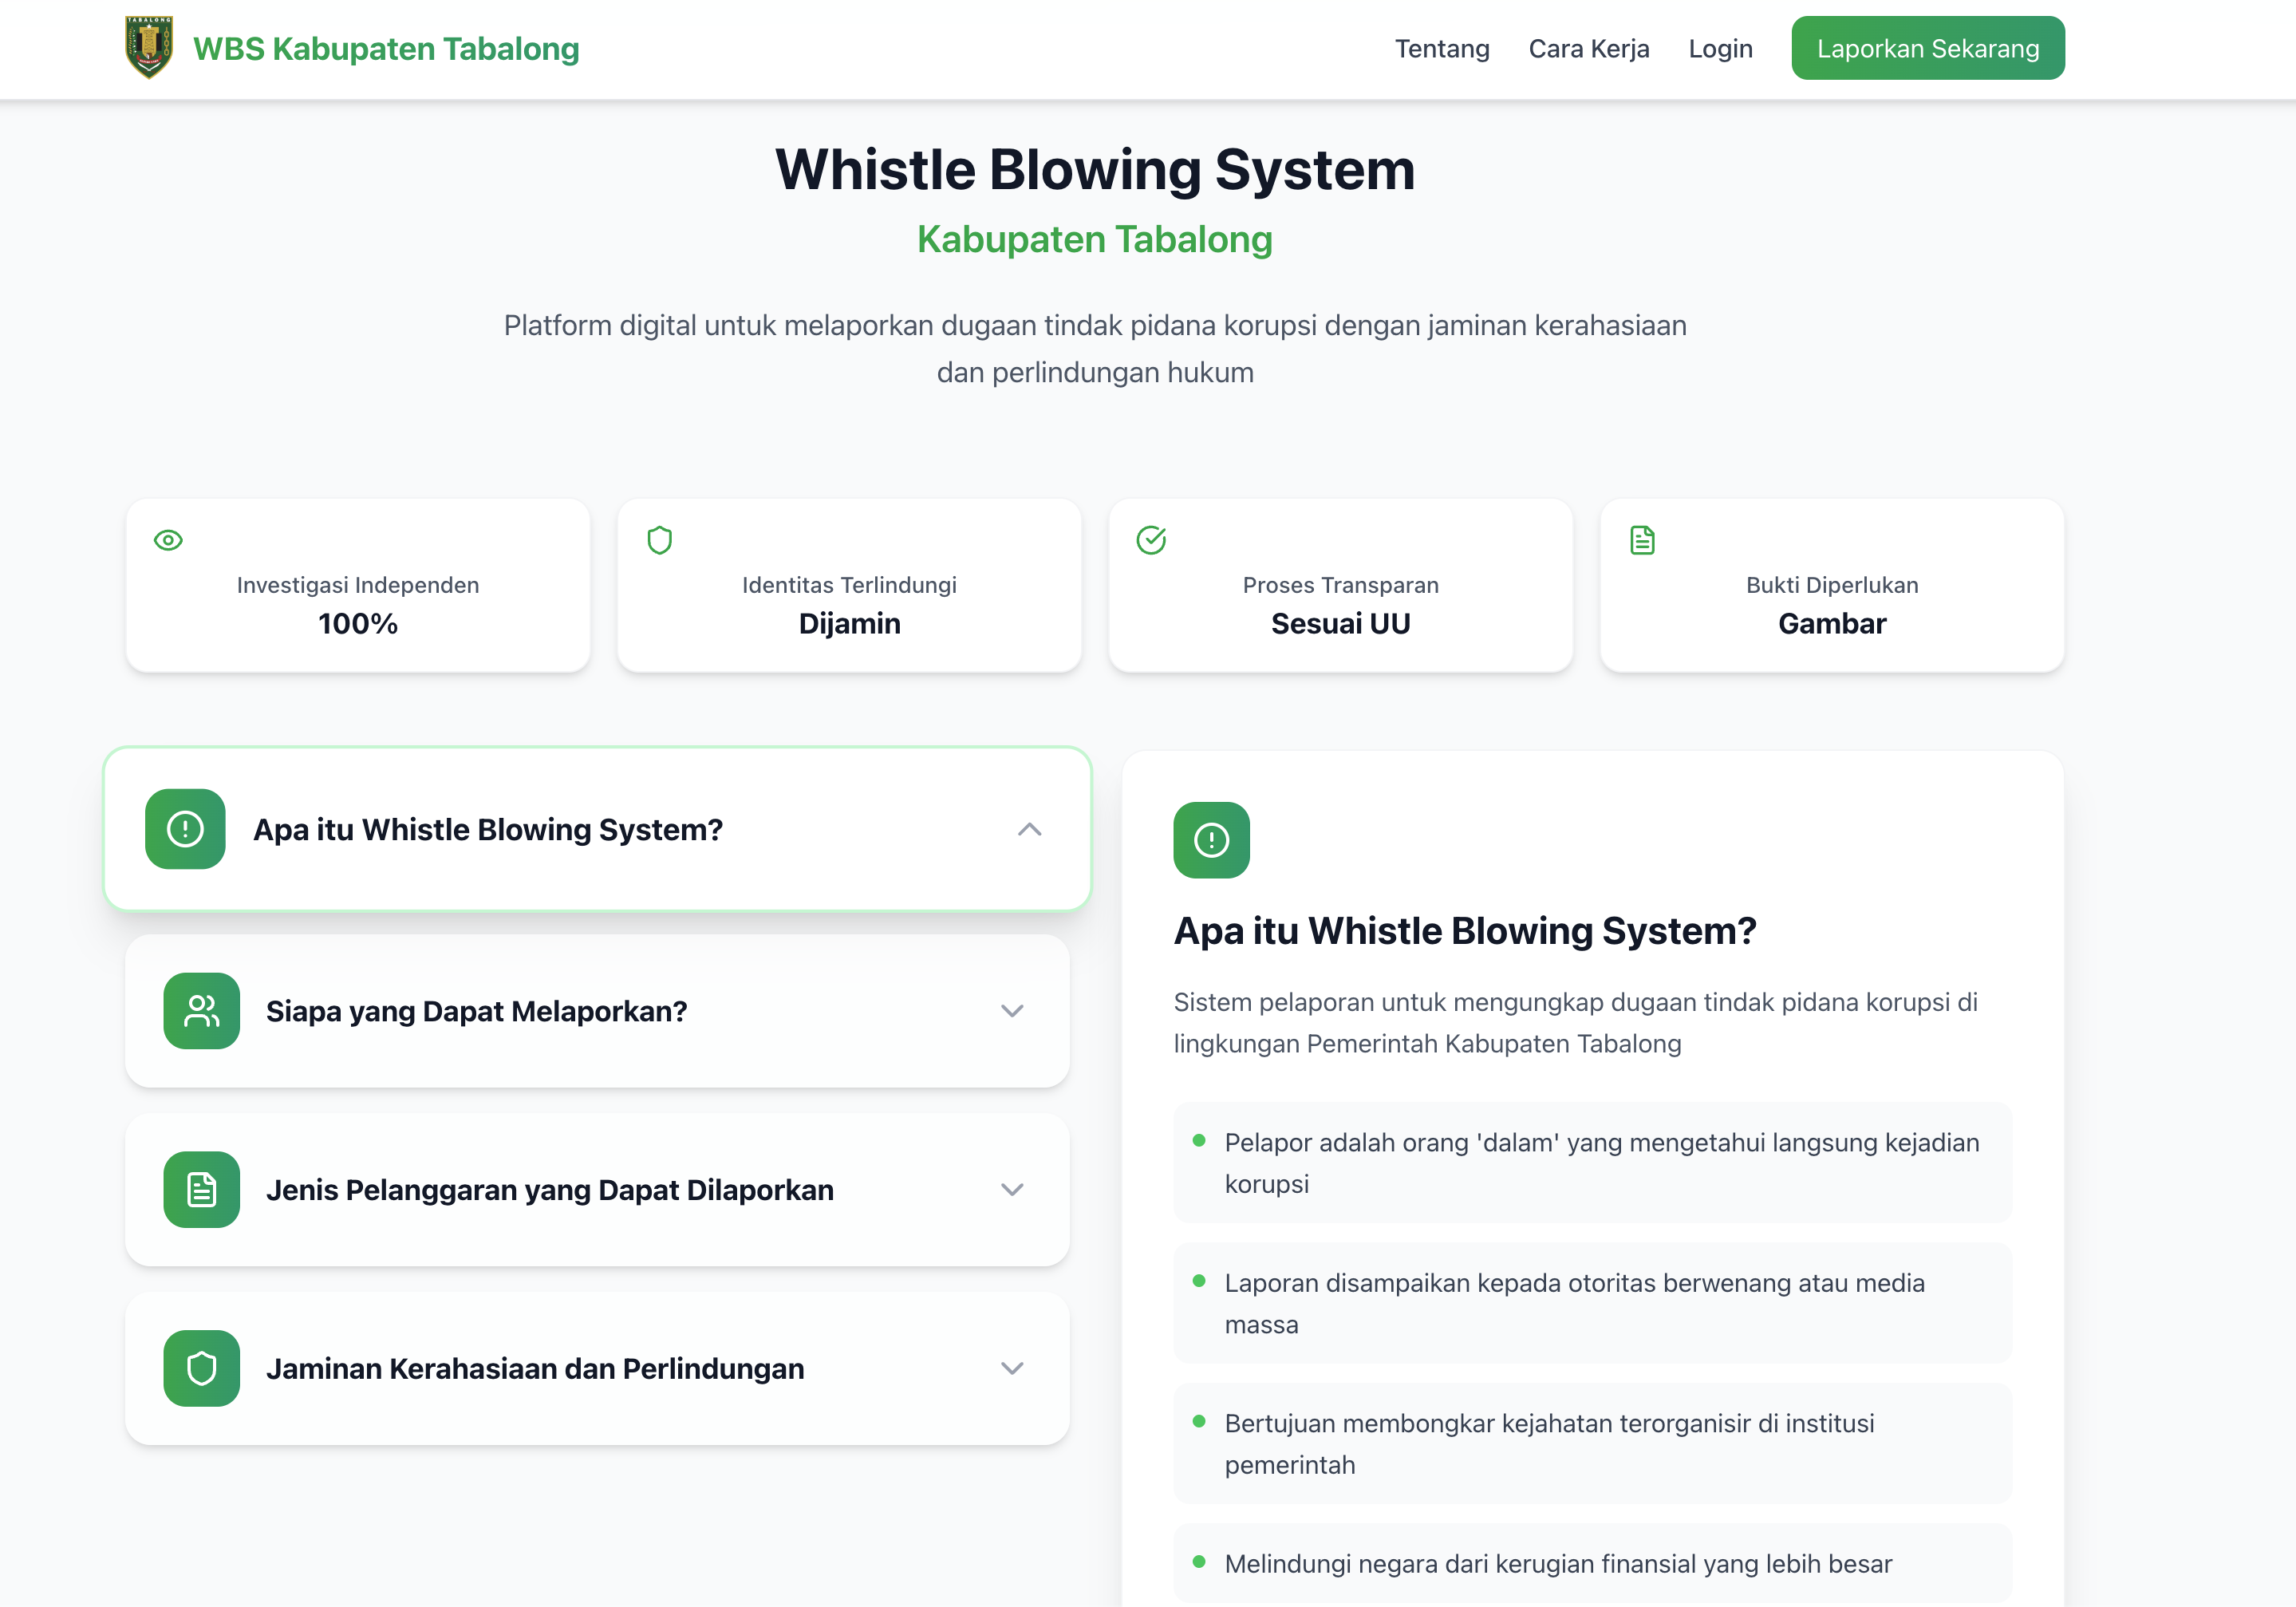The image size is (2296, 1607).
Task: Click the file icon beside Jenis Pelanggaran
Action: 201,1189
